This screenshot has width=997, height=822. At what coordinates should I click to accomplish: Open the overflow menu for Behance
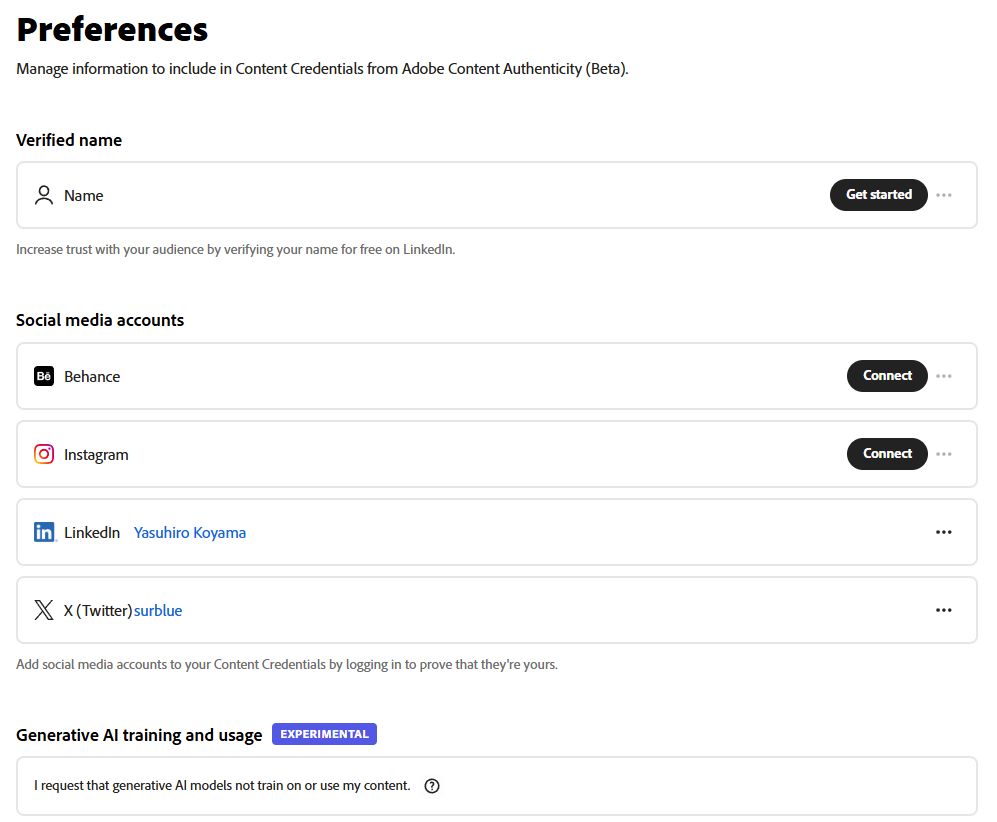[944, 376]
